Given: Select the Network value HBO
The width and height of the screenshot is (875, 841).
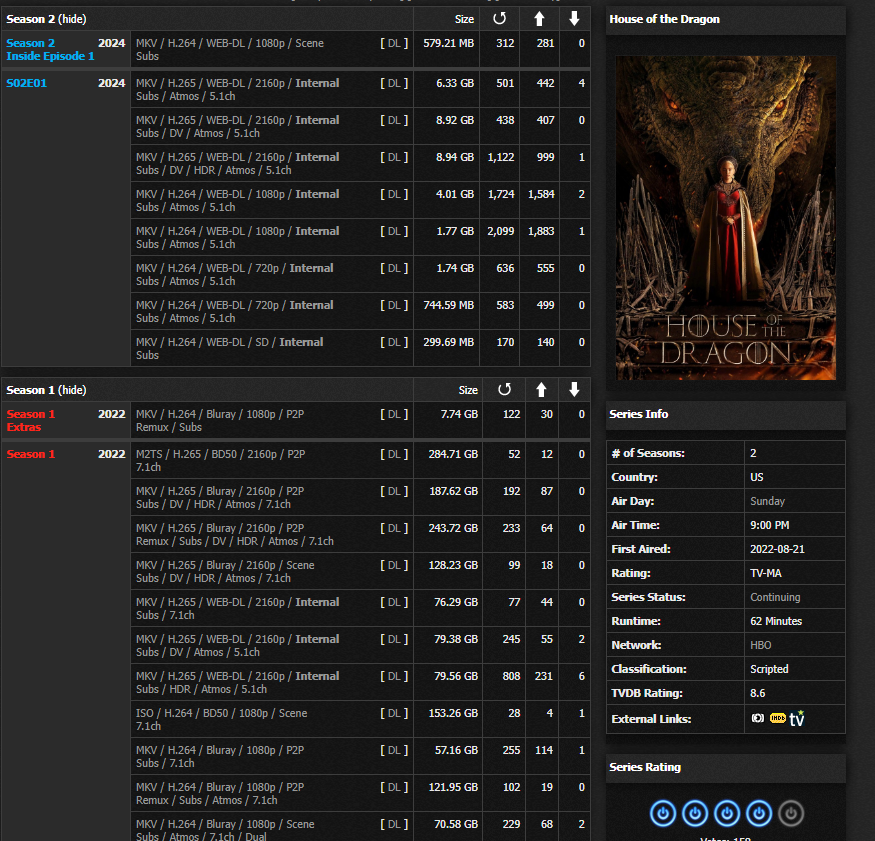Looking at the screenshot, I should click(x=761, y=645).
